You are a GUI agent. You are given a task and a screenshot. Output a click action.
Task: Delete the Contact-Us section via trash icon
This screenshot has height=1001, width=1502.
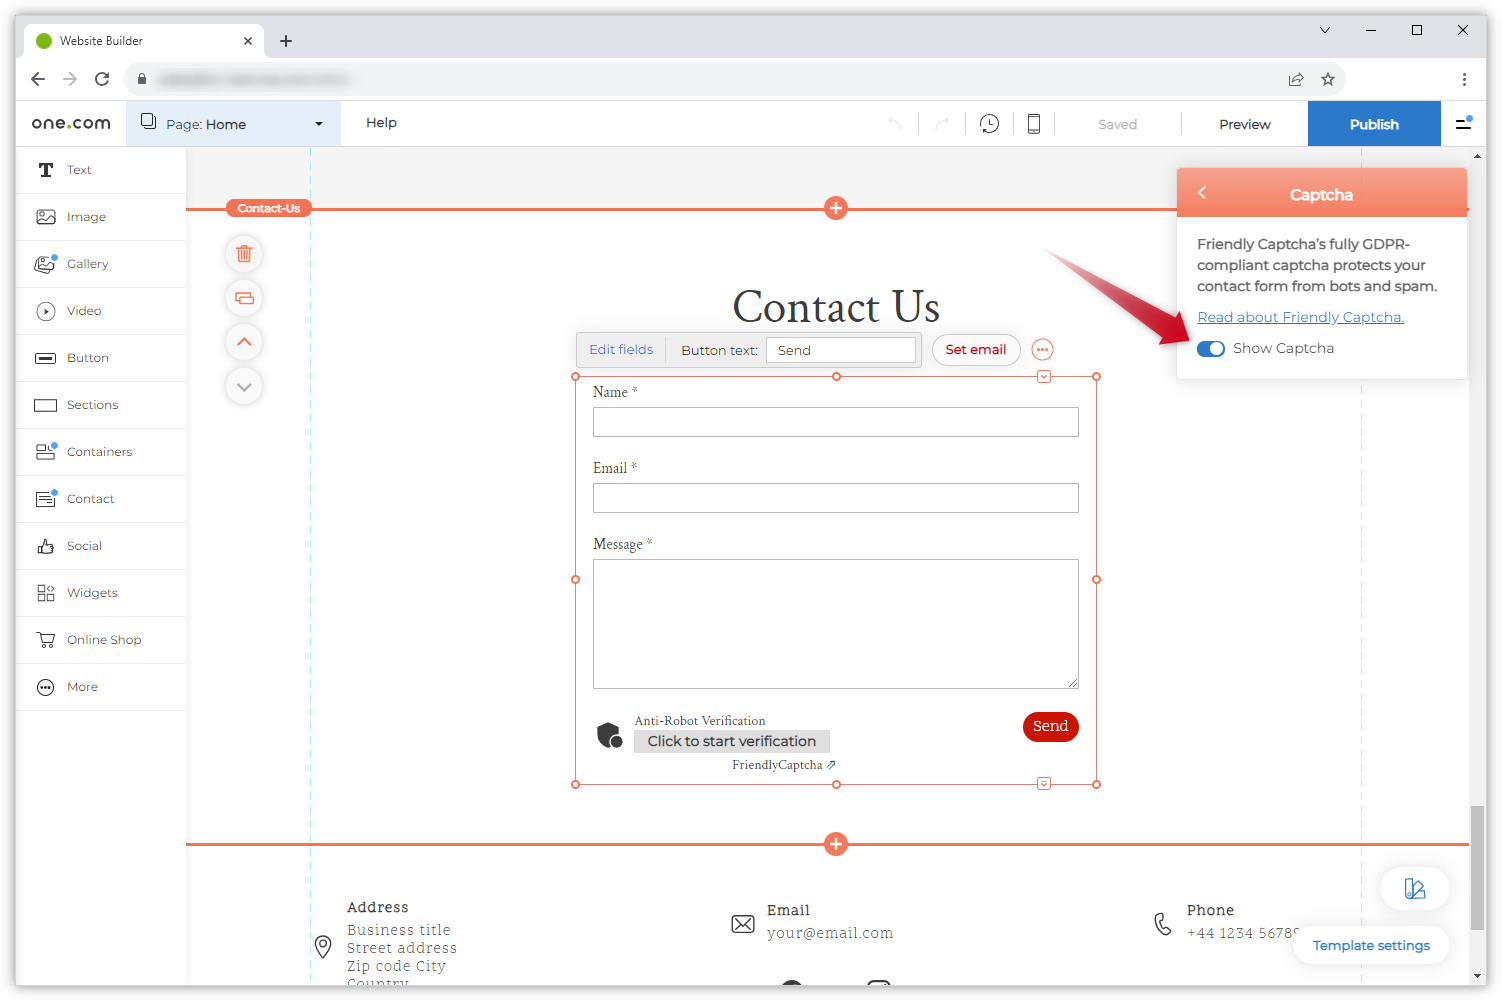tap(244, 254)
